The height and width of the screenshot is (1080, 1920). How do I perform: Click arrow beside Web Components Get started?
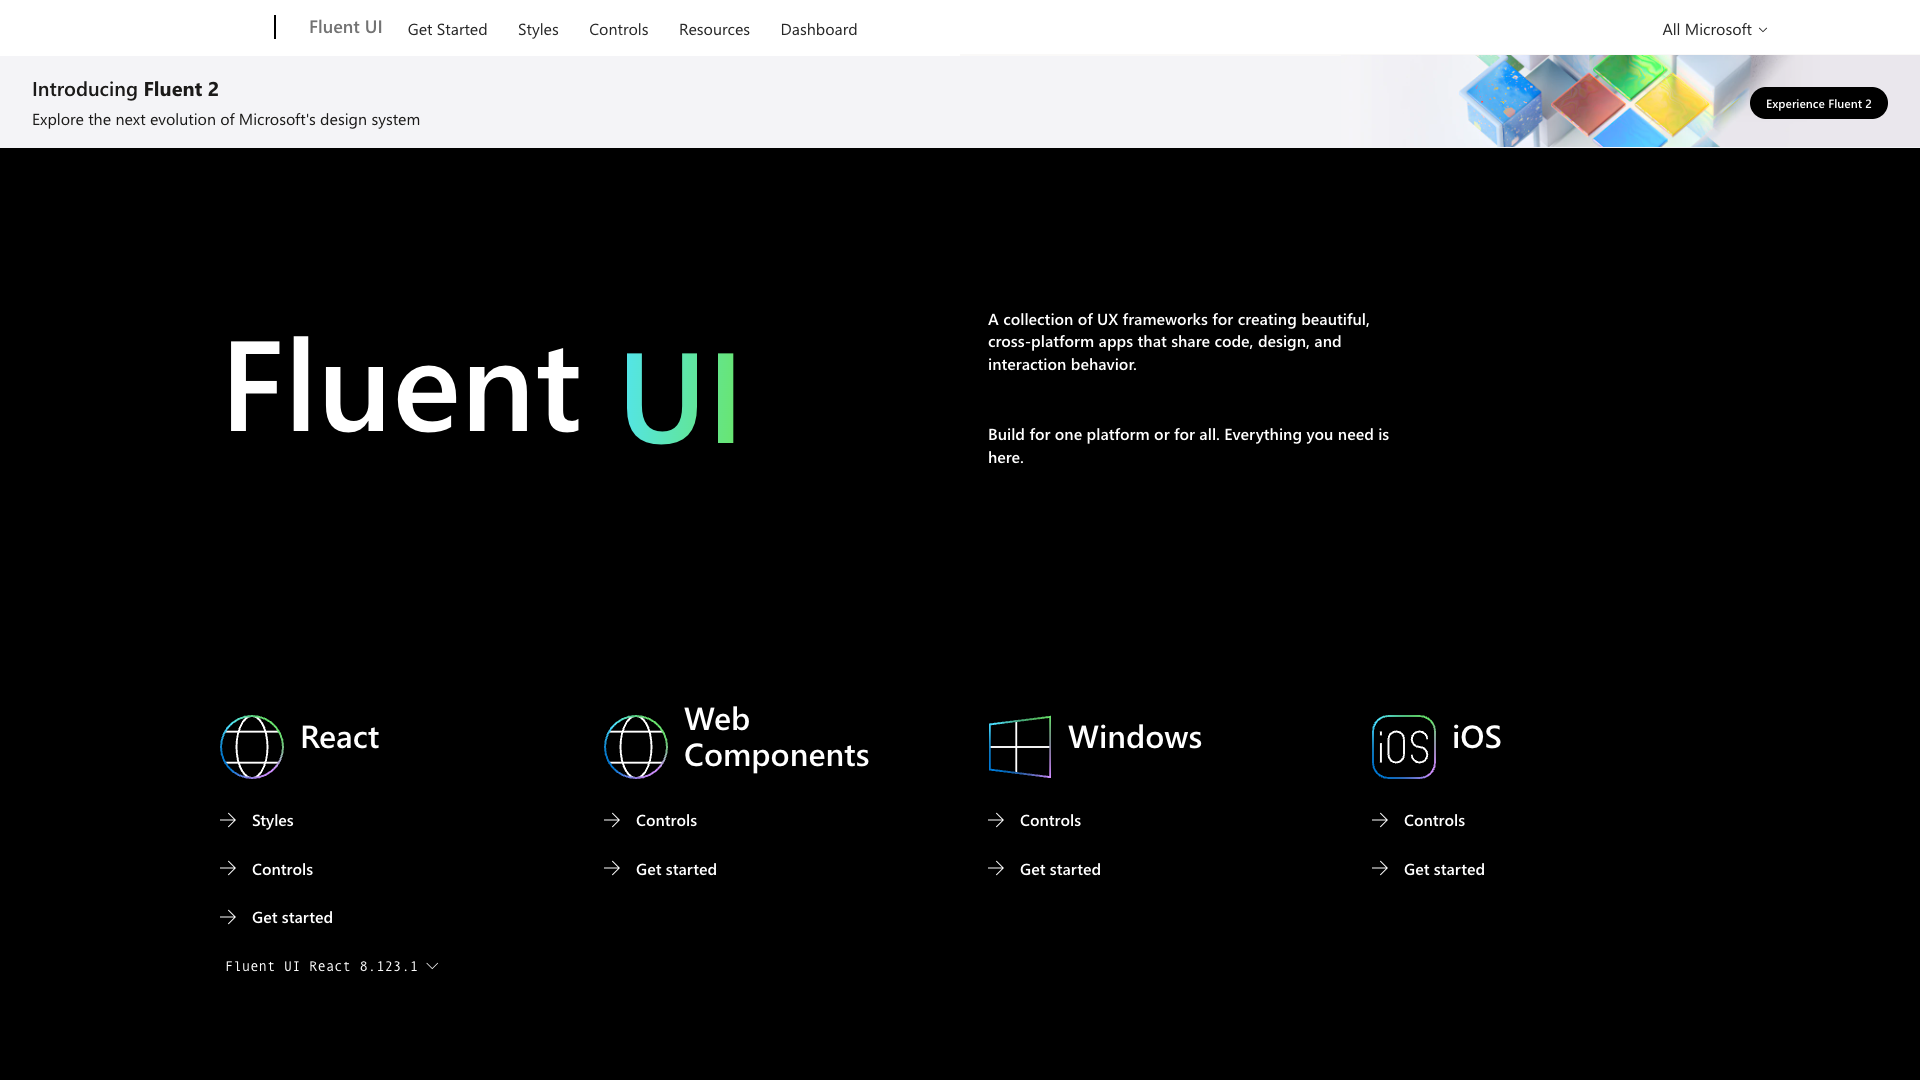pyautogui.click(x=612, y=868)
